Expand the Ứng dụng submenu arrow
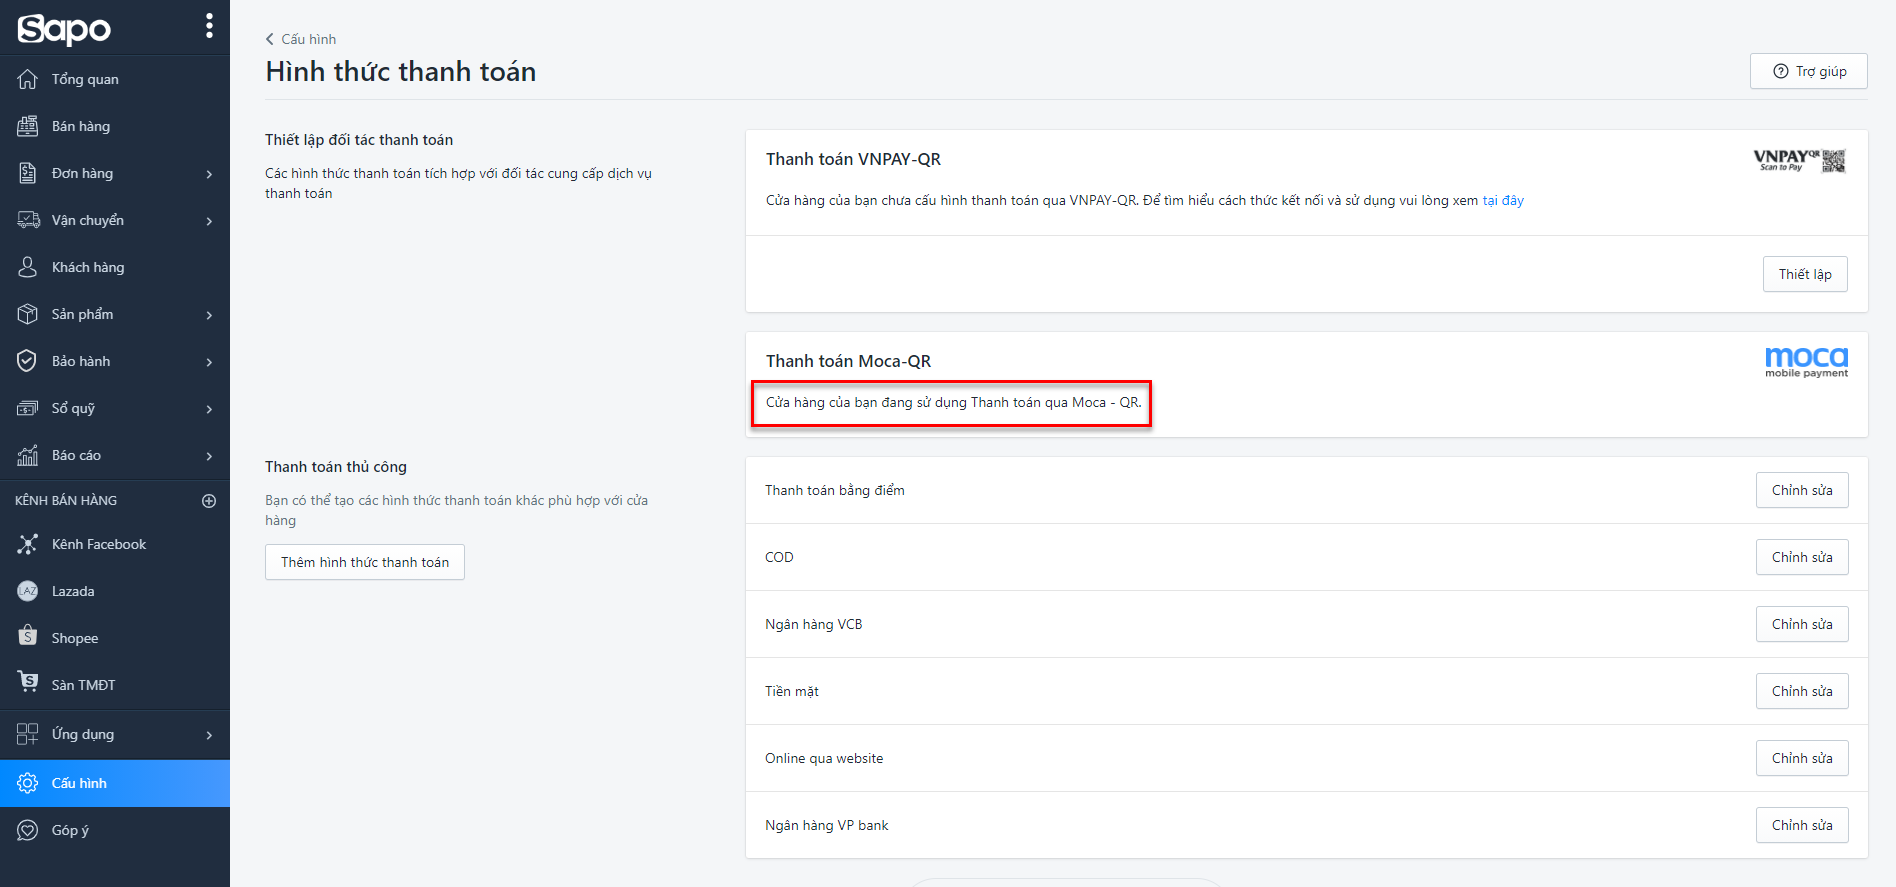Screen dimensions: 1896x887 click(x=209, y=735)
